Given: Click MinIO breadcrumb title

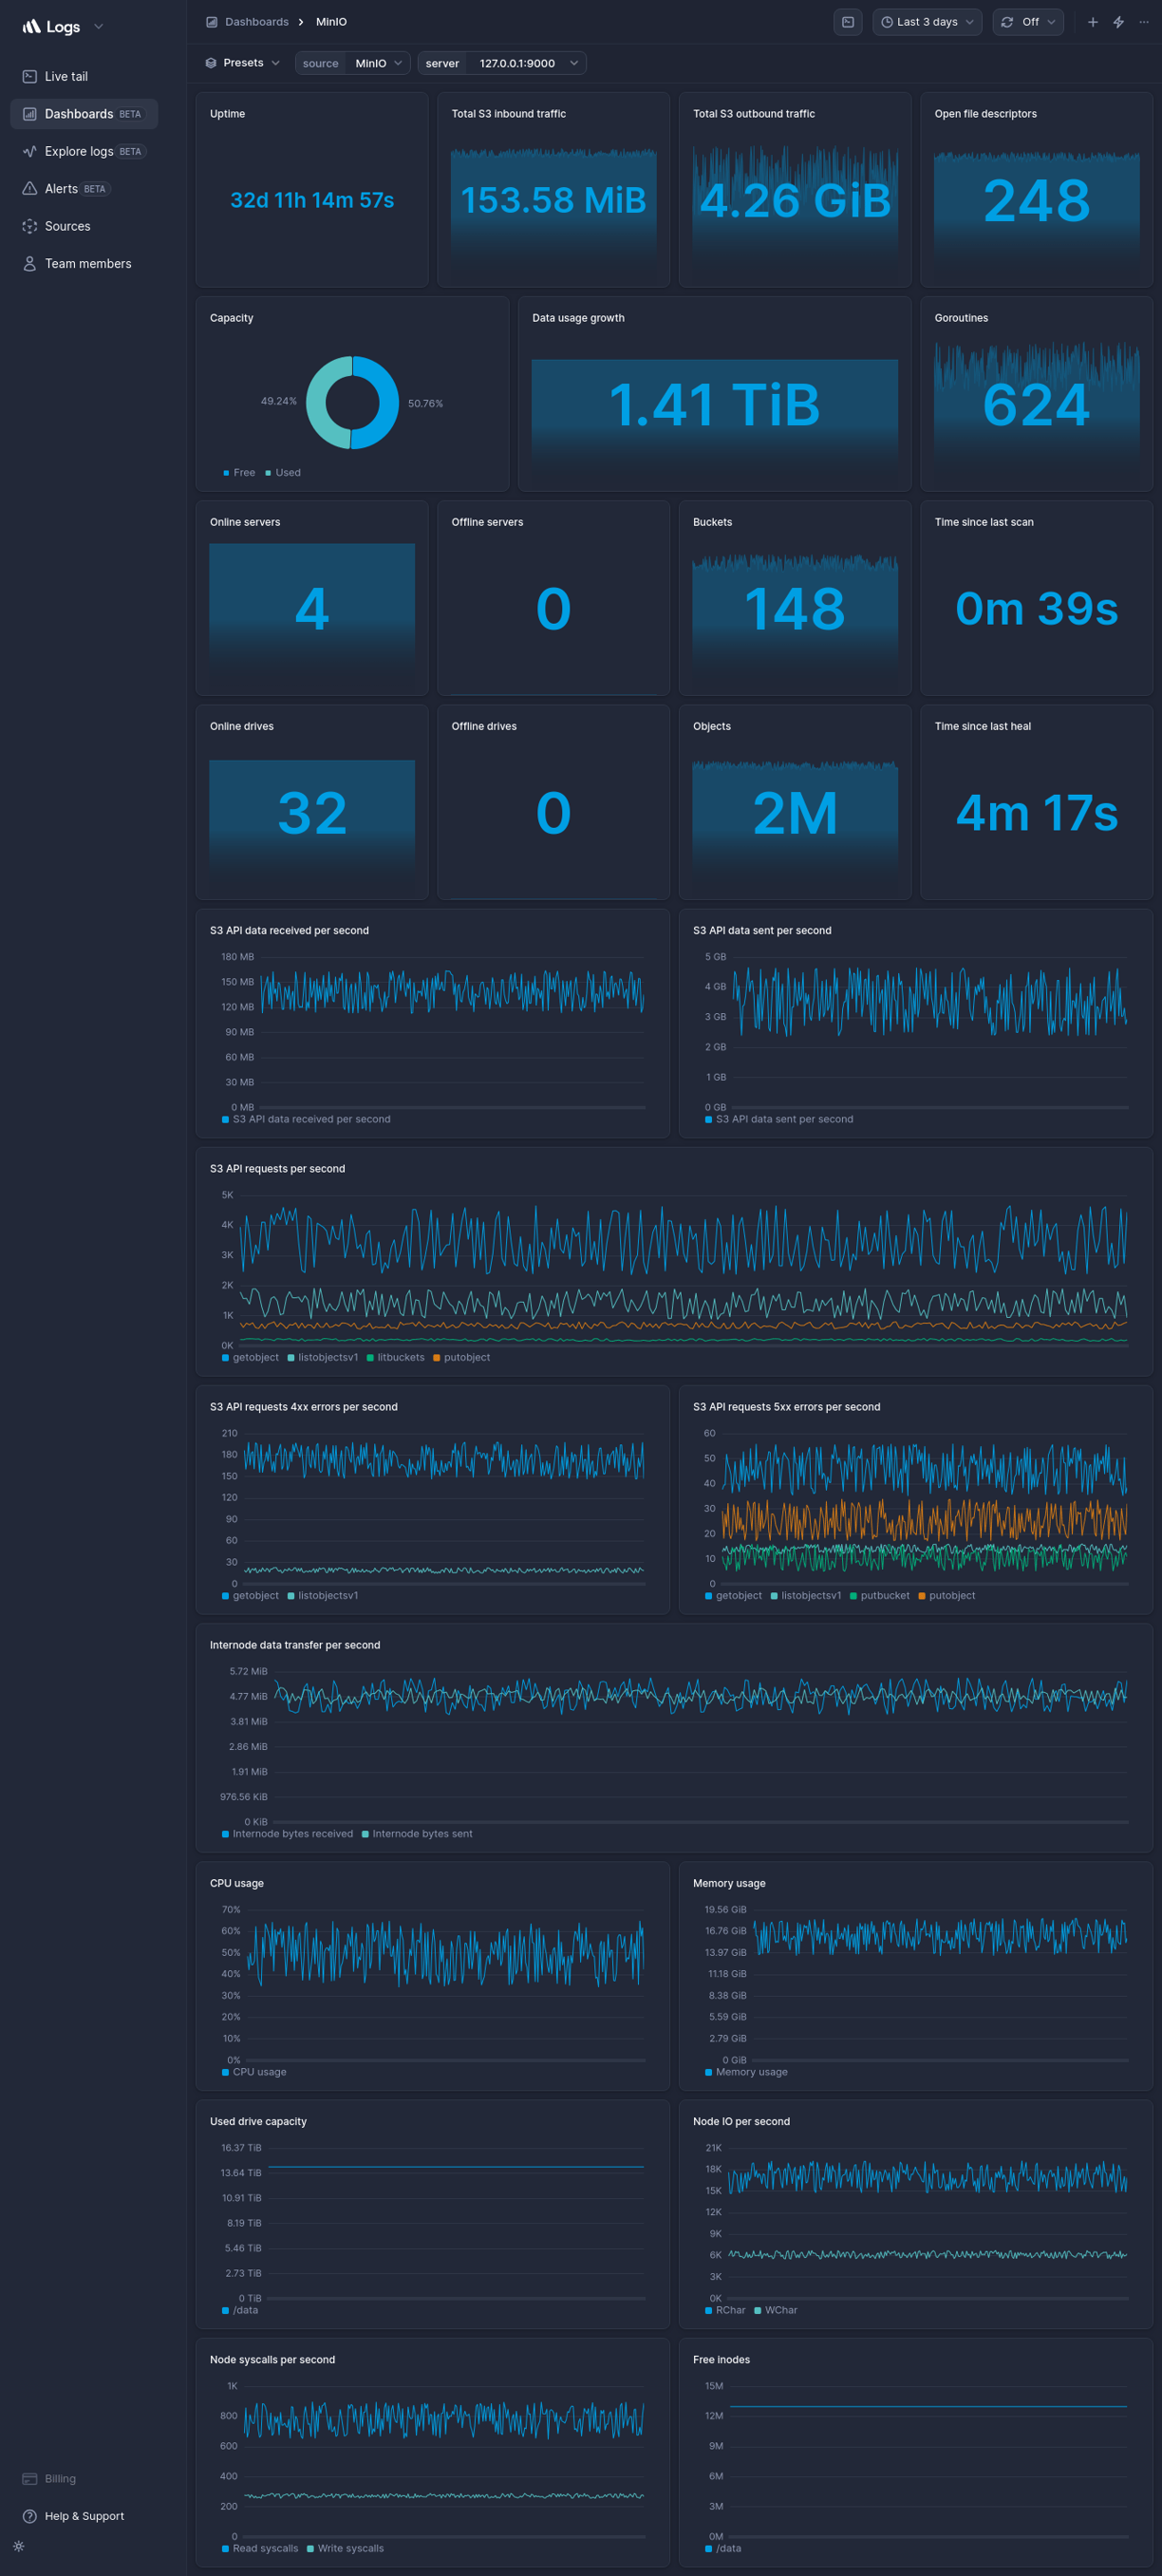Looking at the screenshot, I should point(331,22).
